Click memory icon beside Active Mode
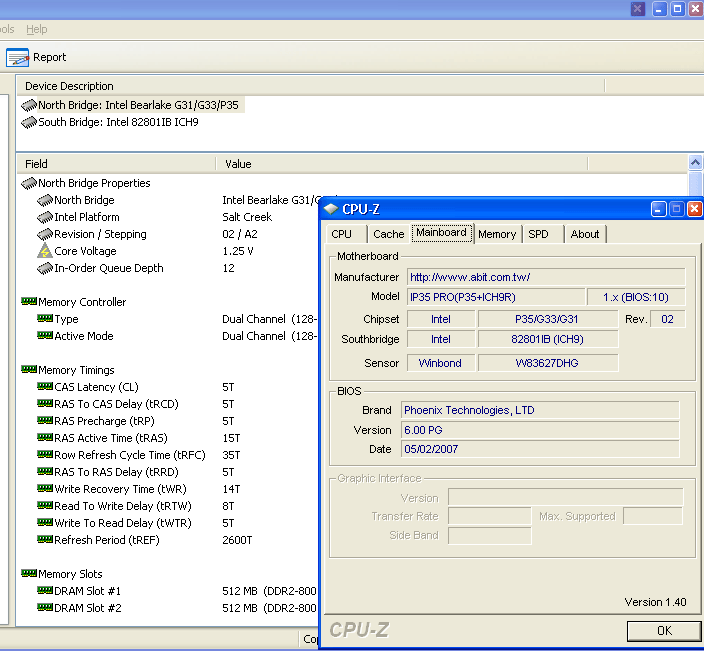The image size is (704, 651). click(45, 335)
